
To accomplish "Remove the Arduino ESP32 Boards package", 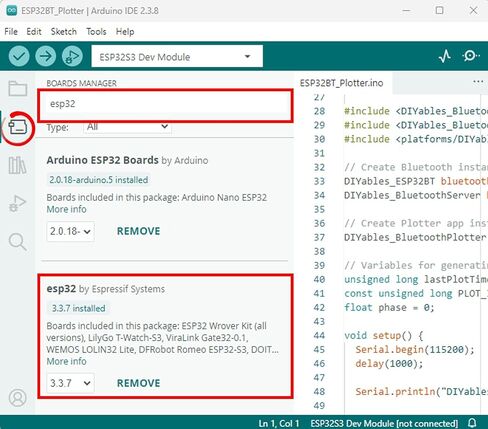I will (x=138, y=231).
